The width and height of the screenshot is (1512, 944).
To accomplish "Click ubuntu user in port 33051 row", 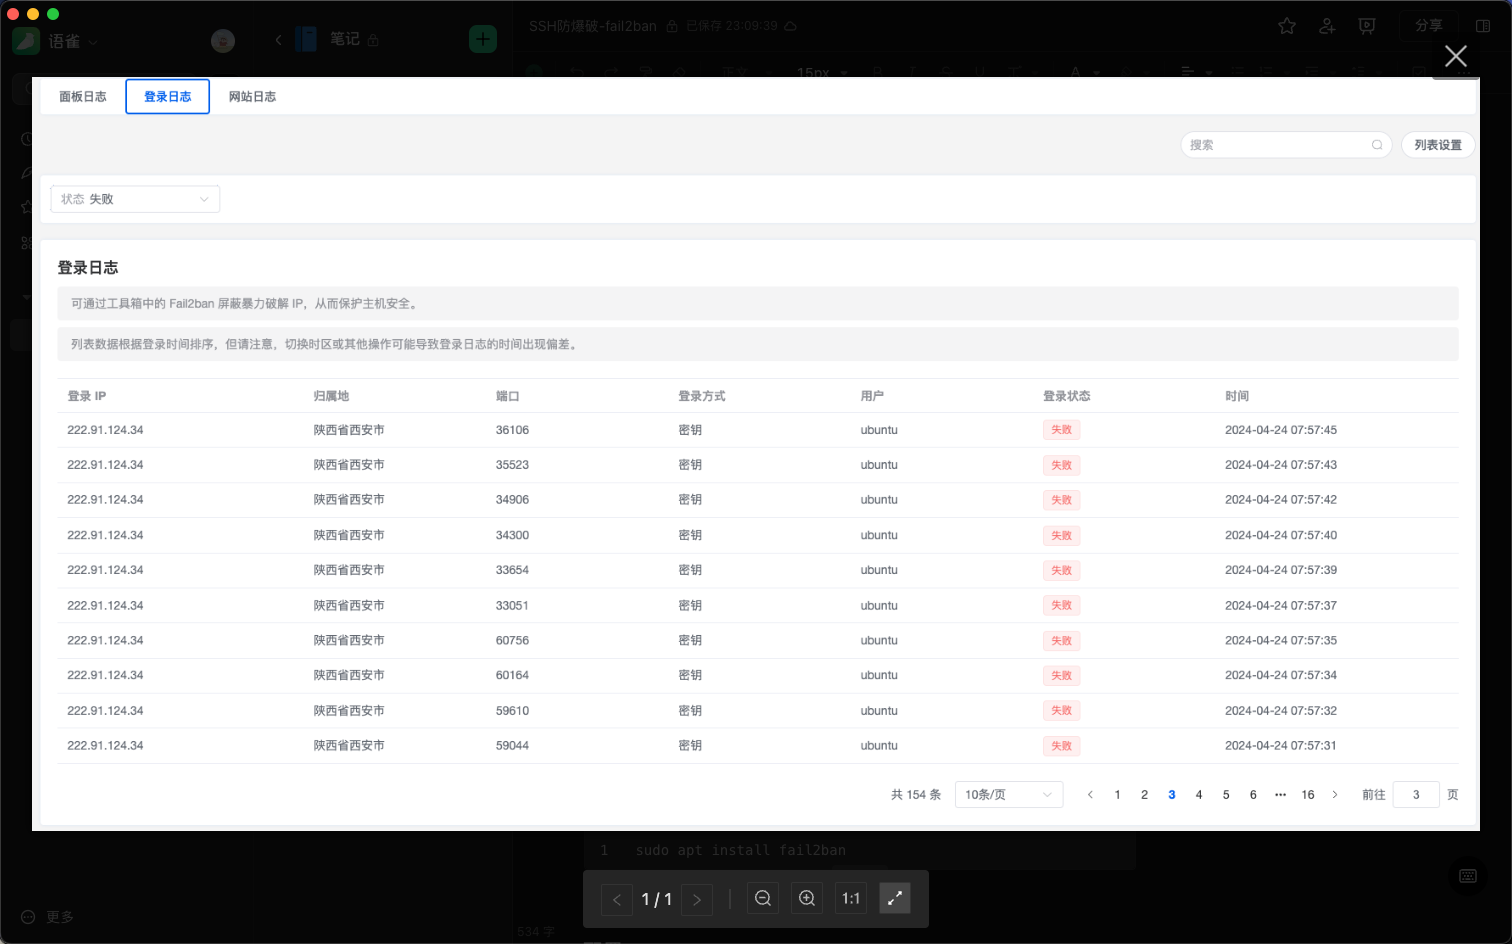I will [x=879, y=606].
